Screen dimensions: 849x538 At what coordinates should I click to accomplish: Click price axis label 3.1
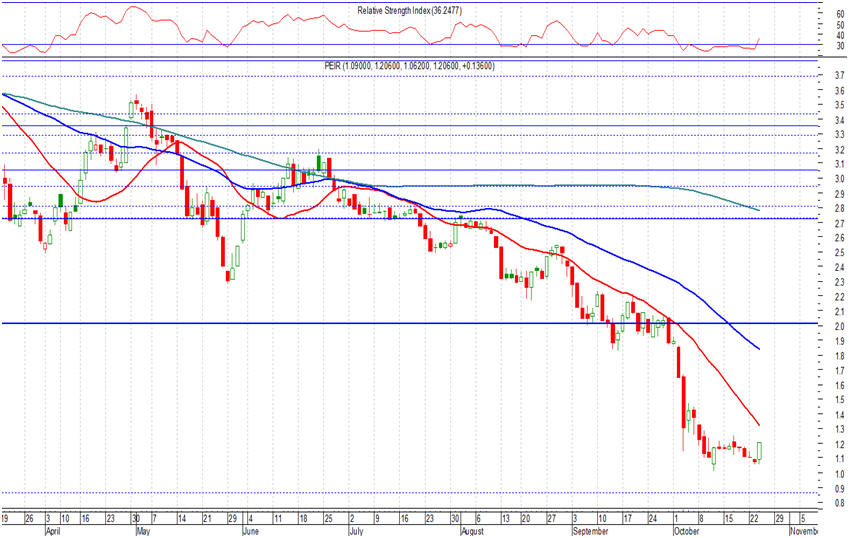click(x=840, y=164)
